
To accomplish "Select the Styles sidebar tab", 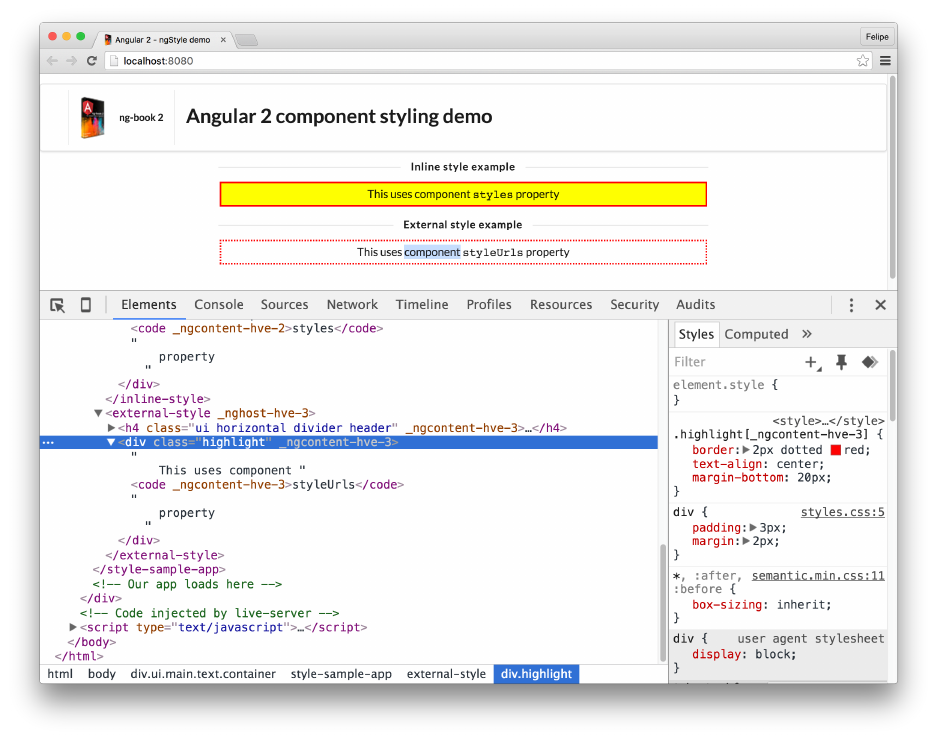I will tap(696, 334).
